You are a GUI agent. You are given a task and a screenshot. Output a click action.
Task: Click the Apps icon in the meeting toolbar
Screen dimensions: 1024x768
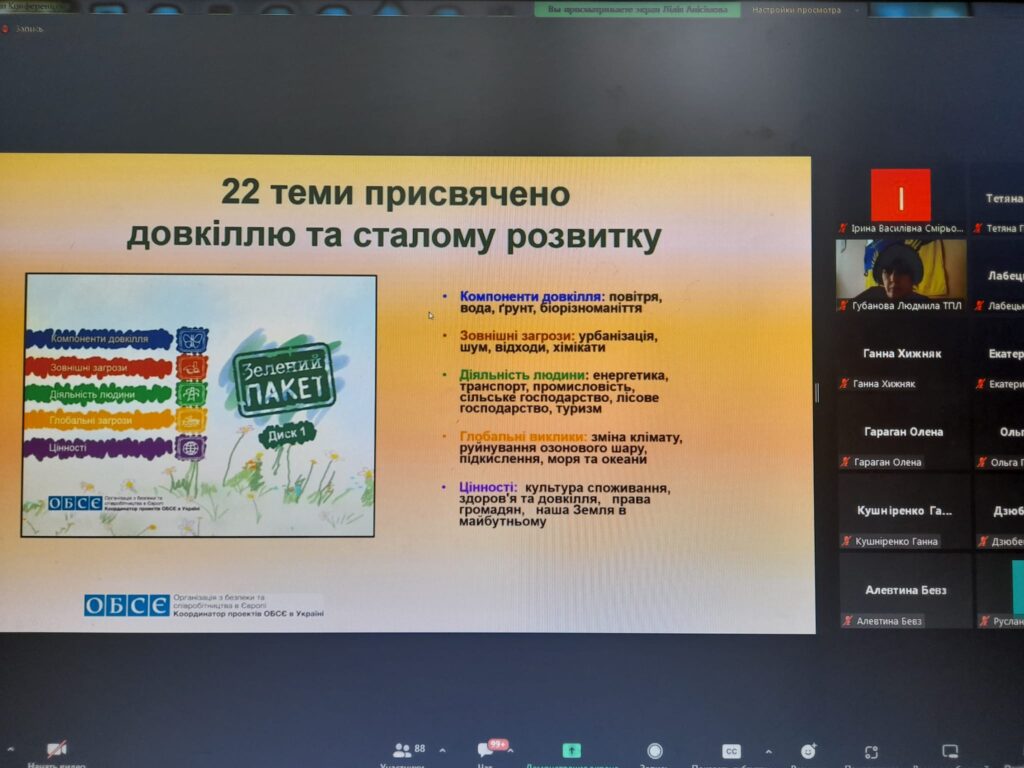872,751
